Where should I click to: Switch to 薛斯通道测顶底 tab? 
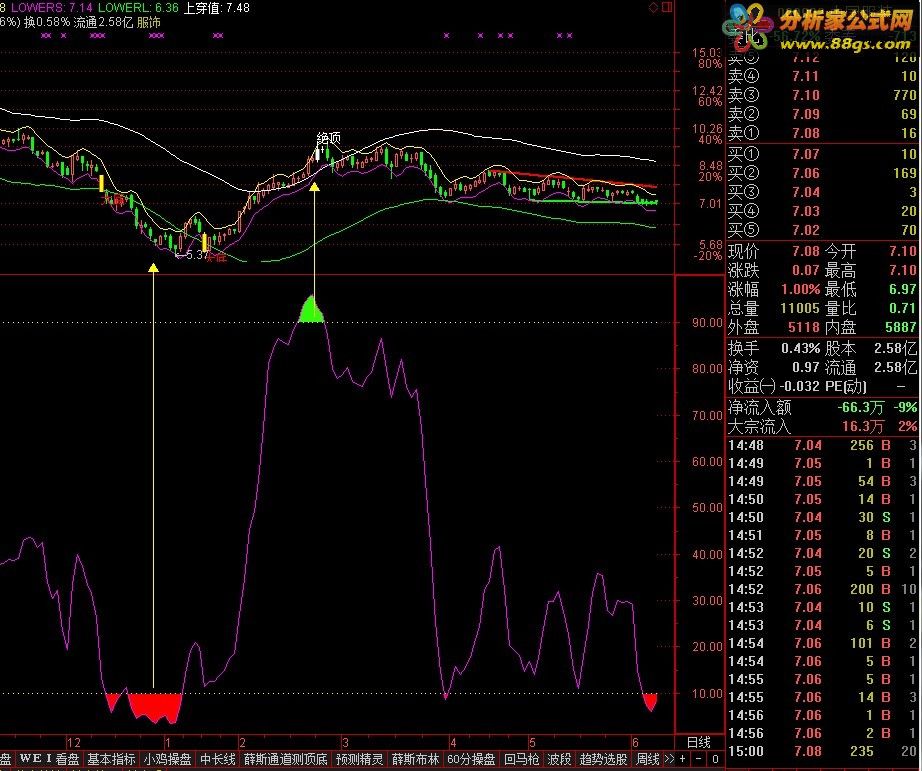click(x=286, y=759)
